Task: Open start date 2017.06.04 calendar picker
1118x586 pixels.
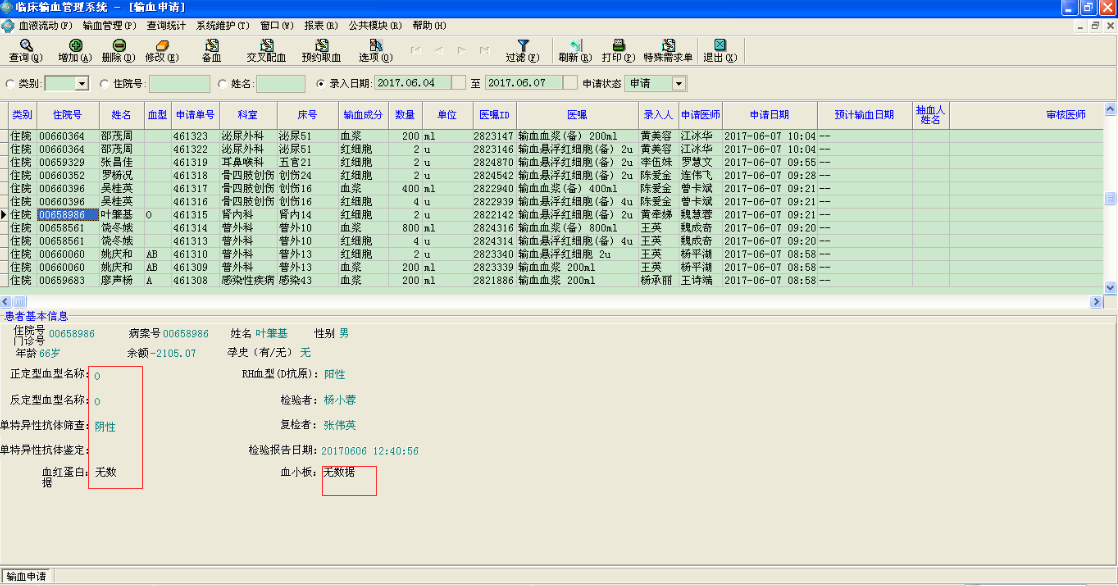Action: coord(458,83)
